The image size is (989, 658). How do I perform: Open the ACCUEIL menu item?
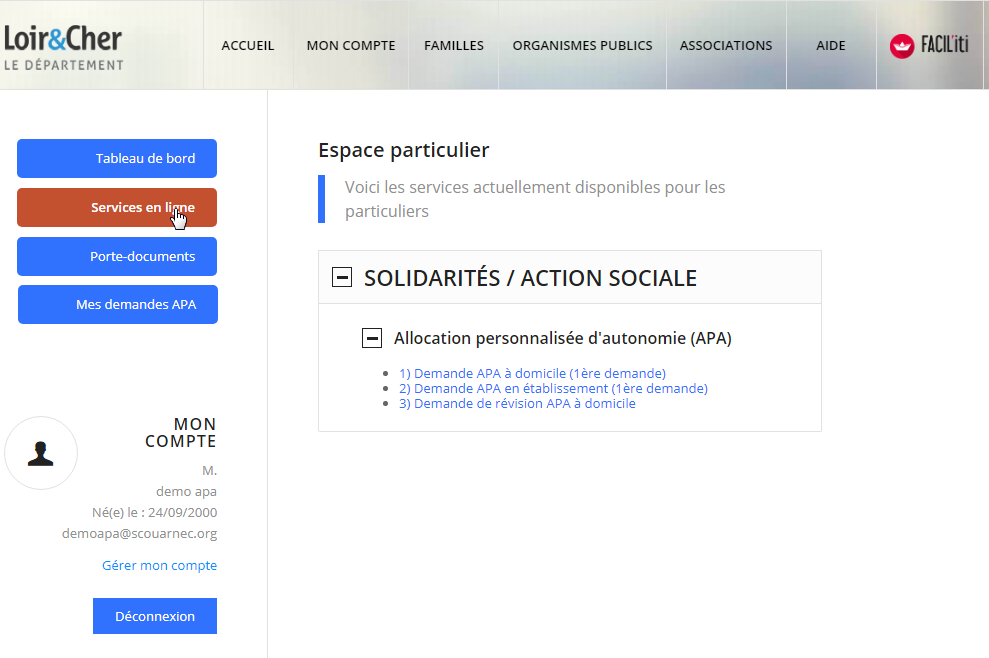click(x=247, y=45)
